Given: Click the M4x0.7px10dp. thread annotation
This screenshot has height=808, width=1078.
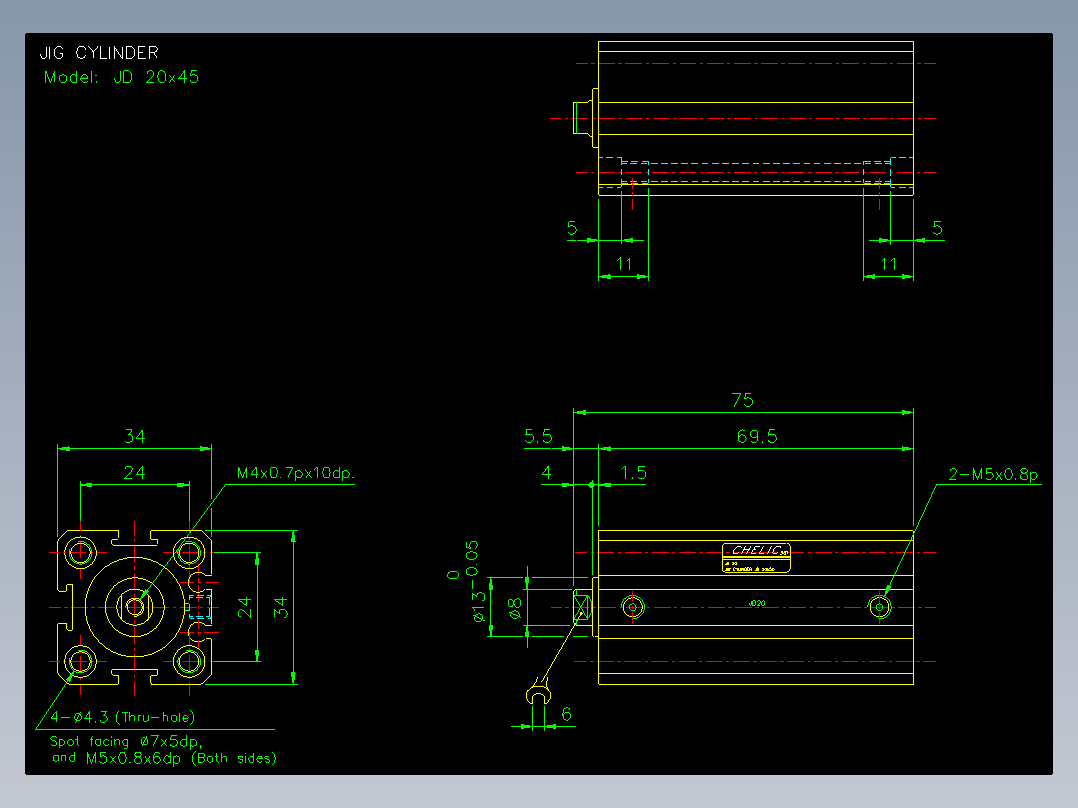Looking at the screenshot, I should coord(296,473).
